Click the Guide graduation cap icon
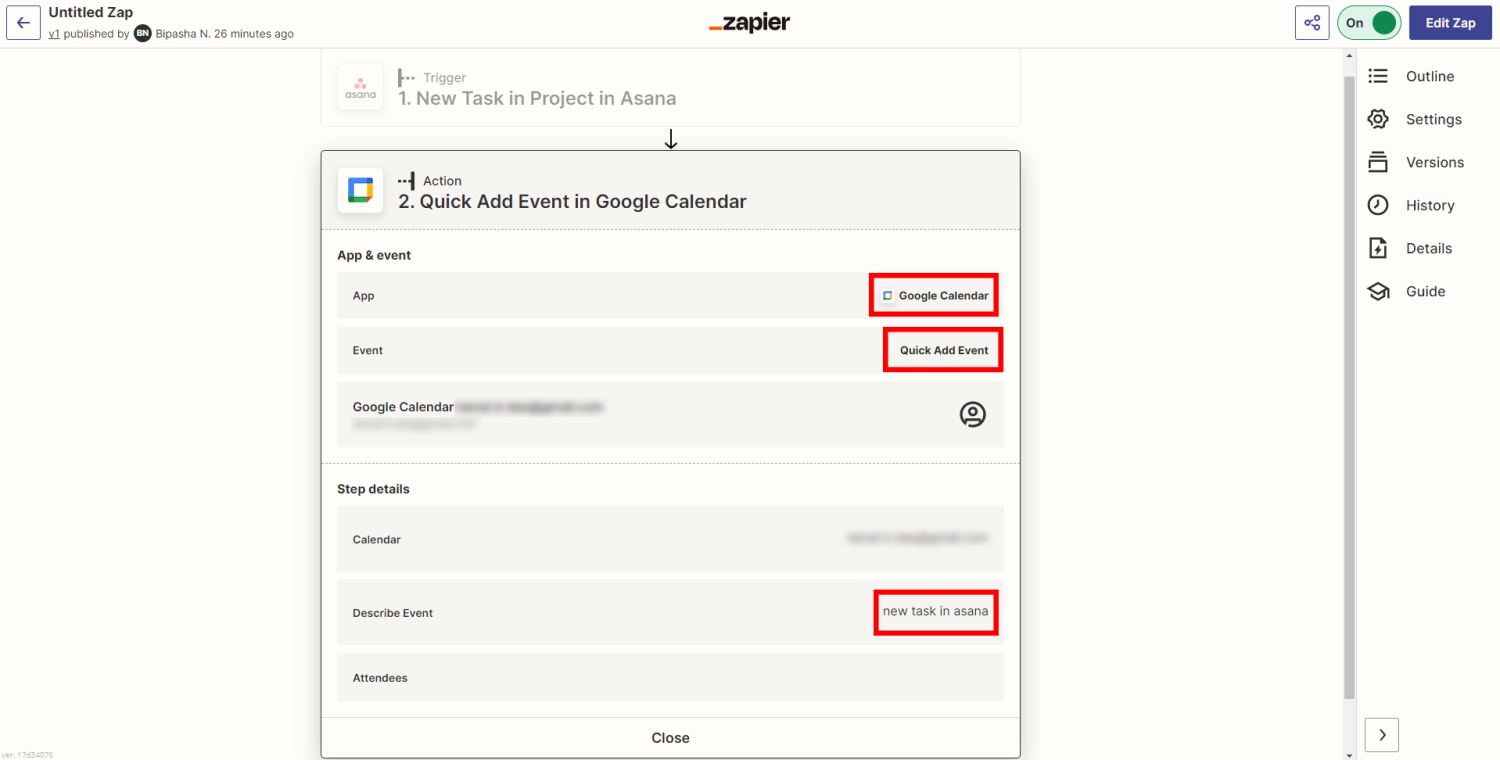Screen dimensions: 1500x760 point(1378,291)
